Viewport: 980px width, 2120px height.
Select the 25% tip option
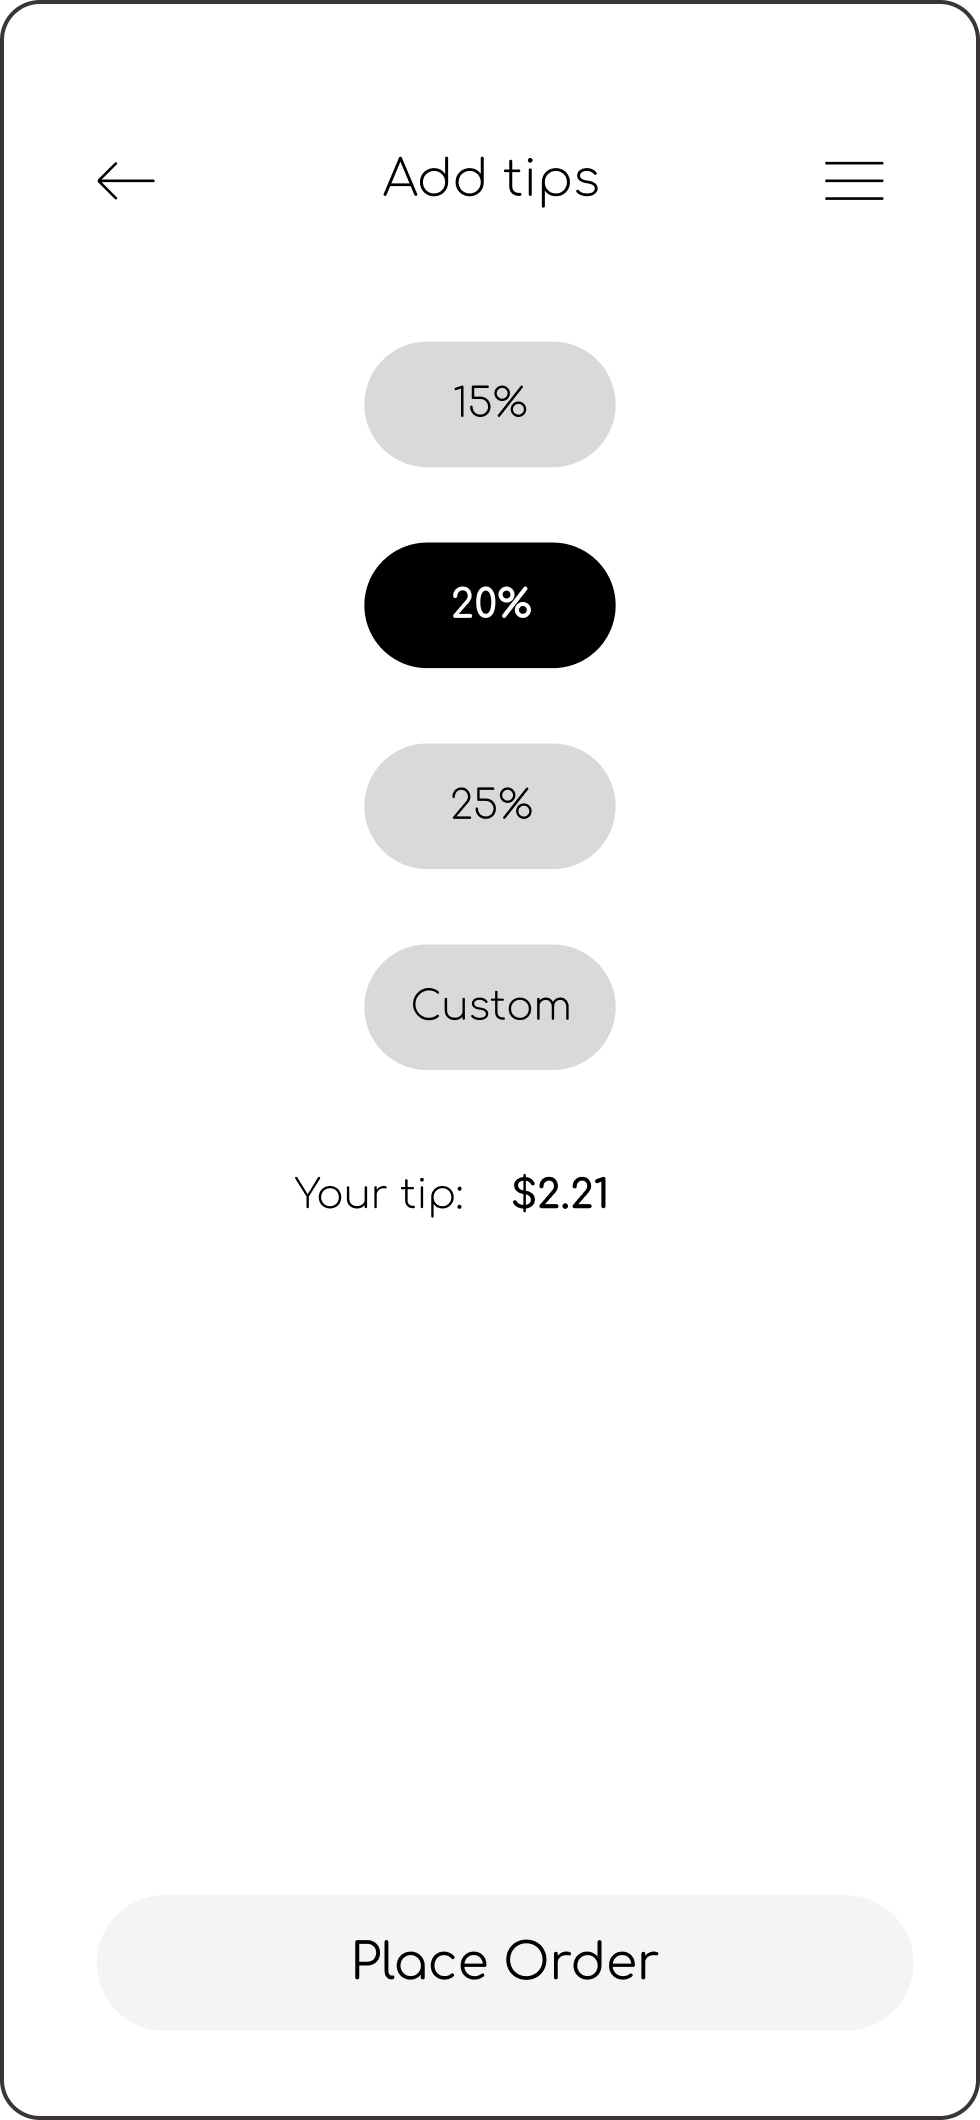pyautogui.click(x=490, y=806)
